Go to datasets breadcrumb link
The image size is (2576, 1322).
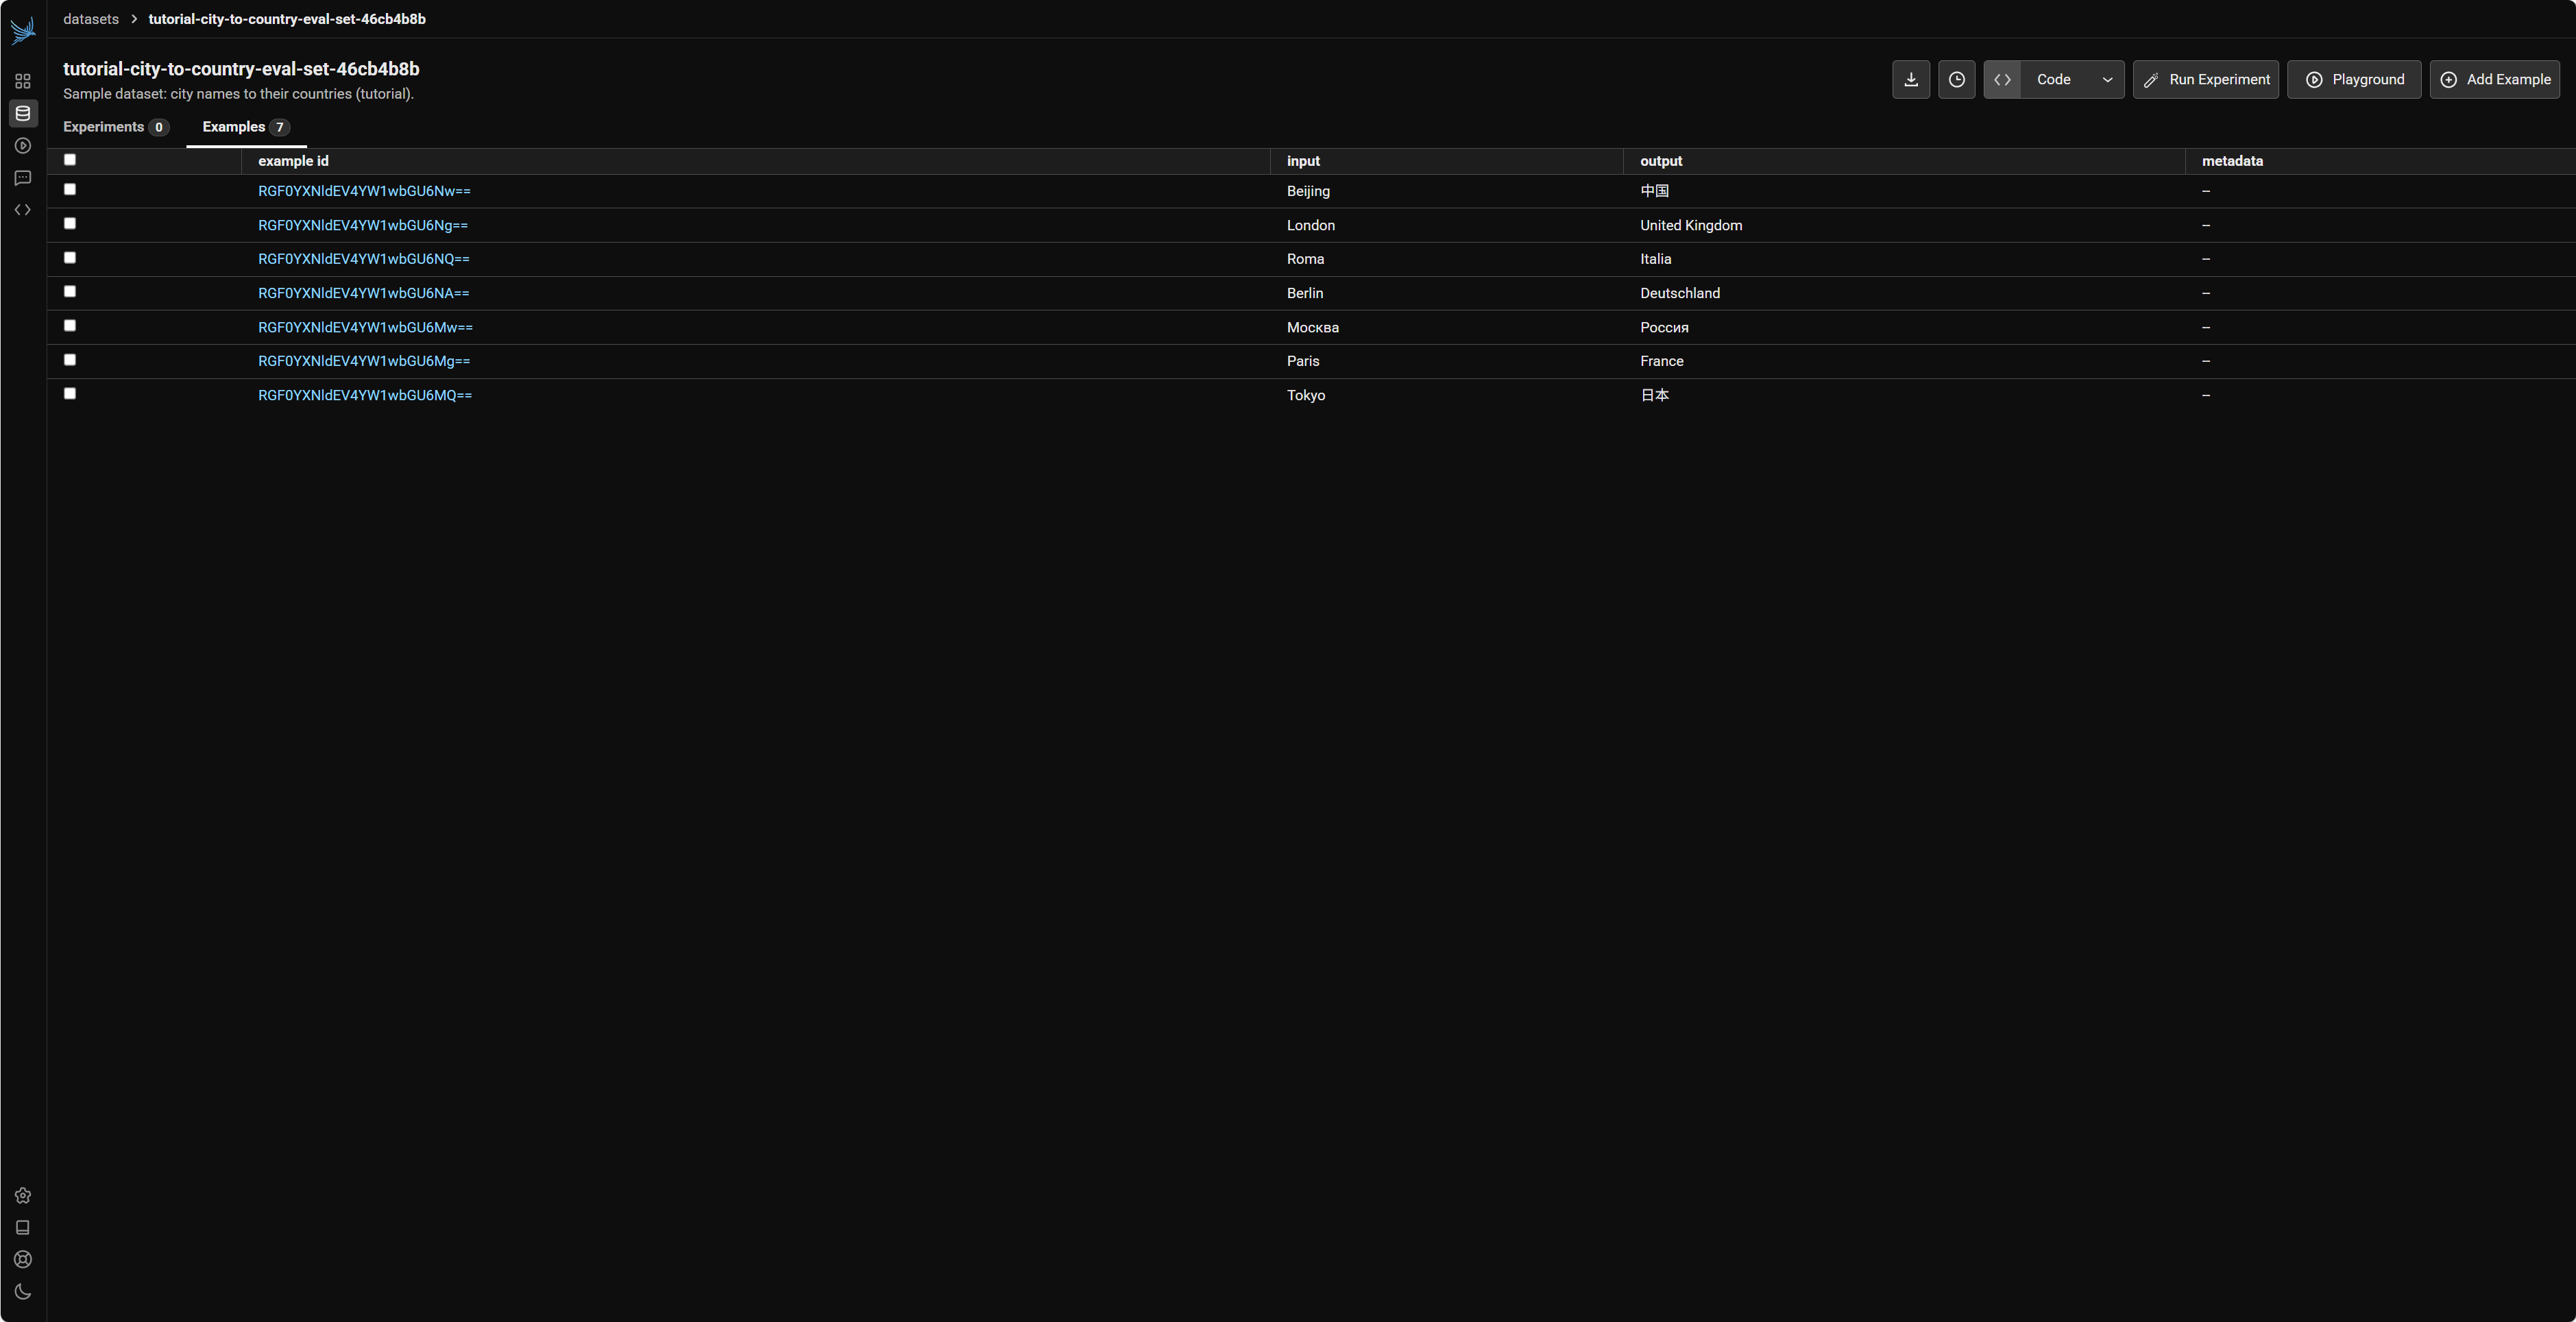coord(91,19)
